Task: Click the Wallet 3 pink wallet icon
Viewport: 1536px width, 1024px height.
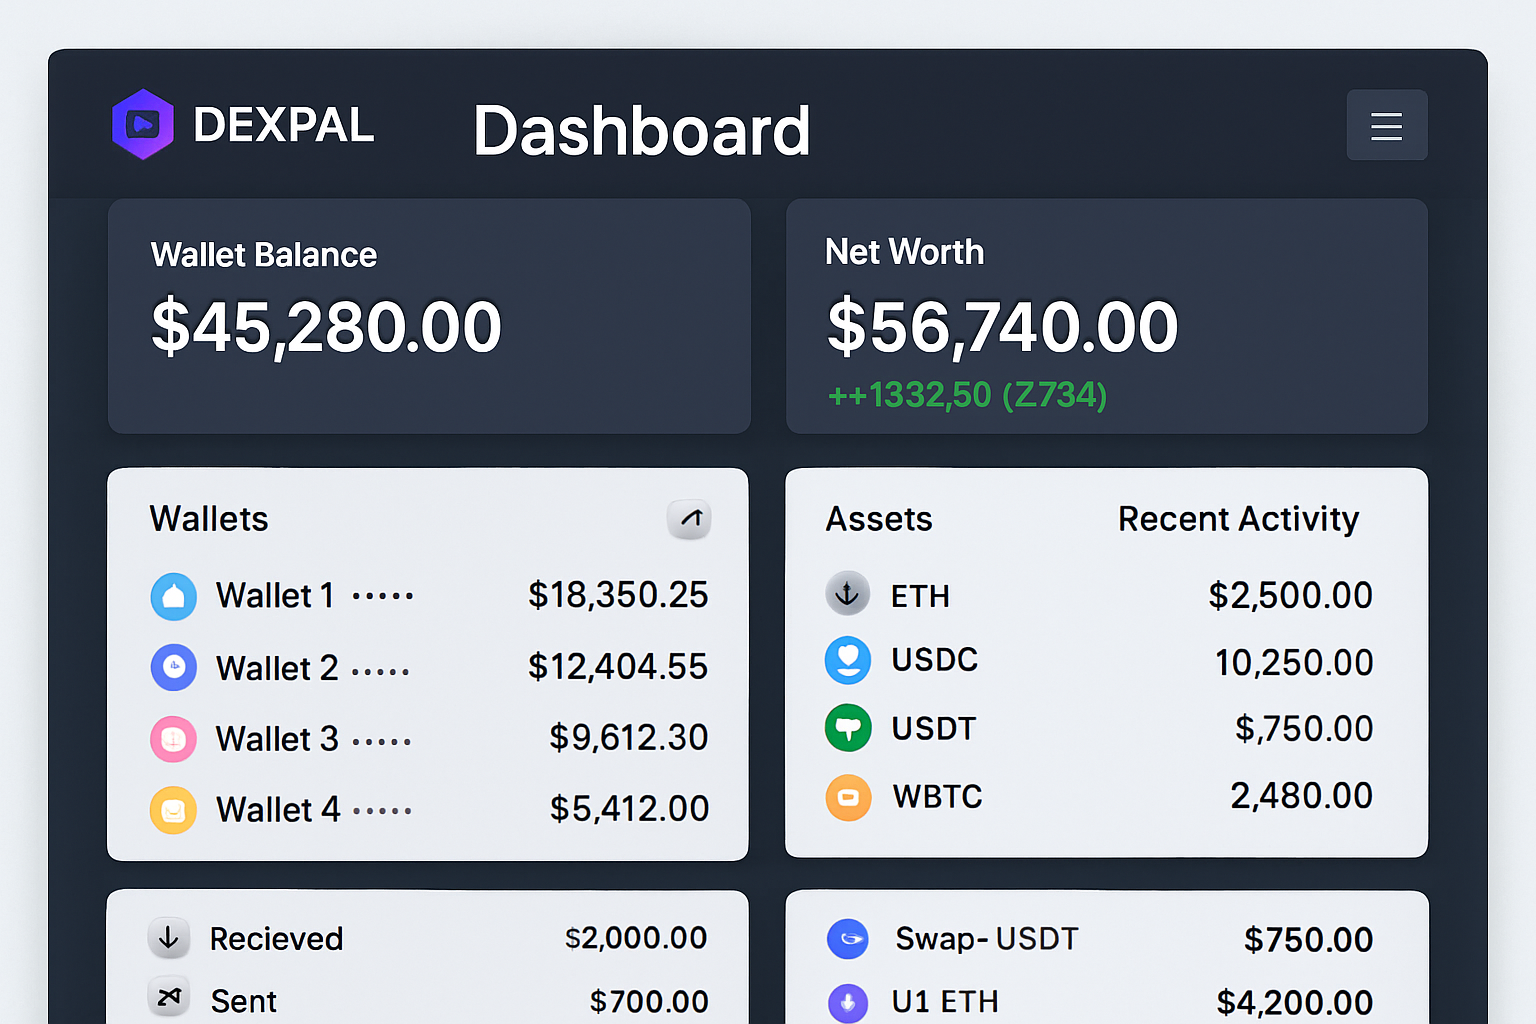Action: [x=174, y=739]
